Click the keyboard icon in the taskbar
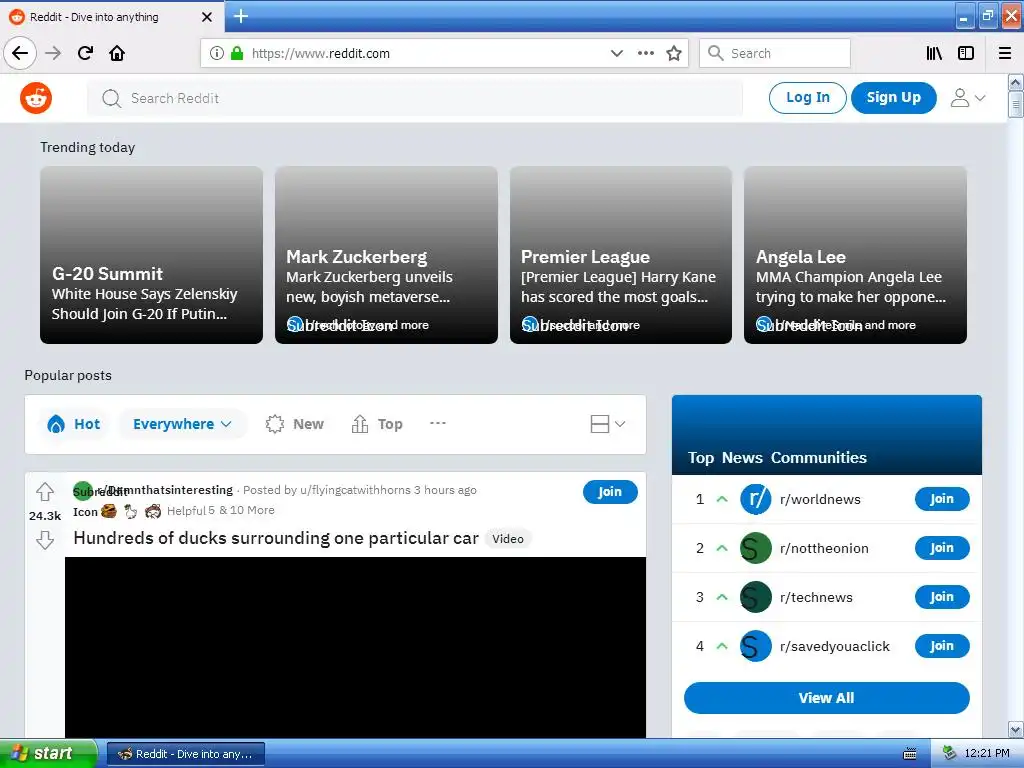Image resolution: width=1024 pixels, height=768 pixels. point(910,754)
